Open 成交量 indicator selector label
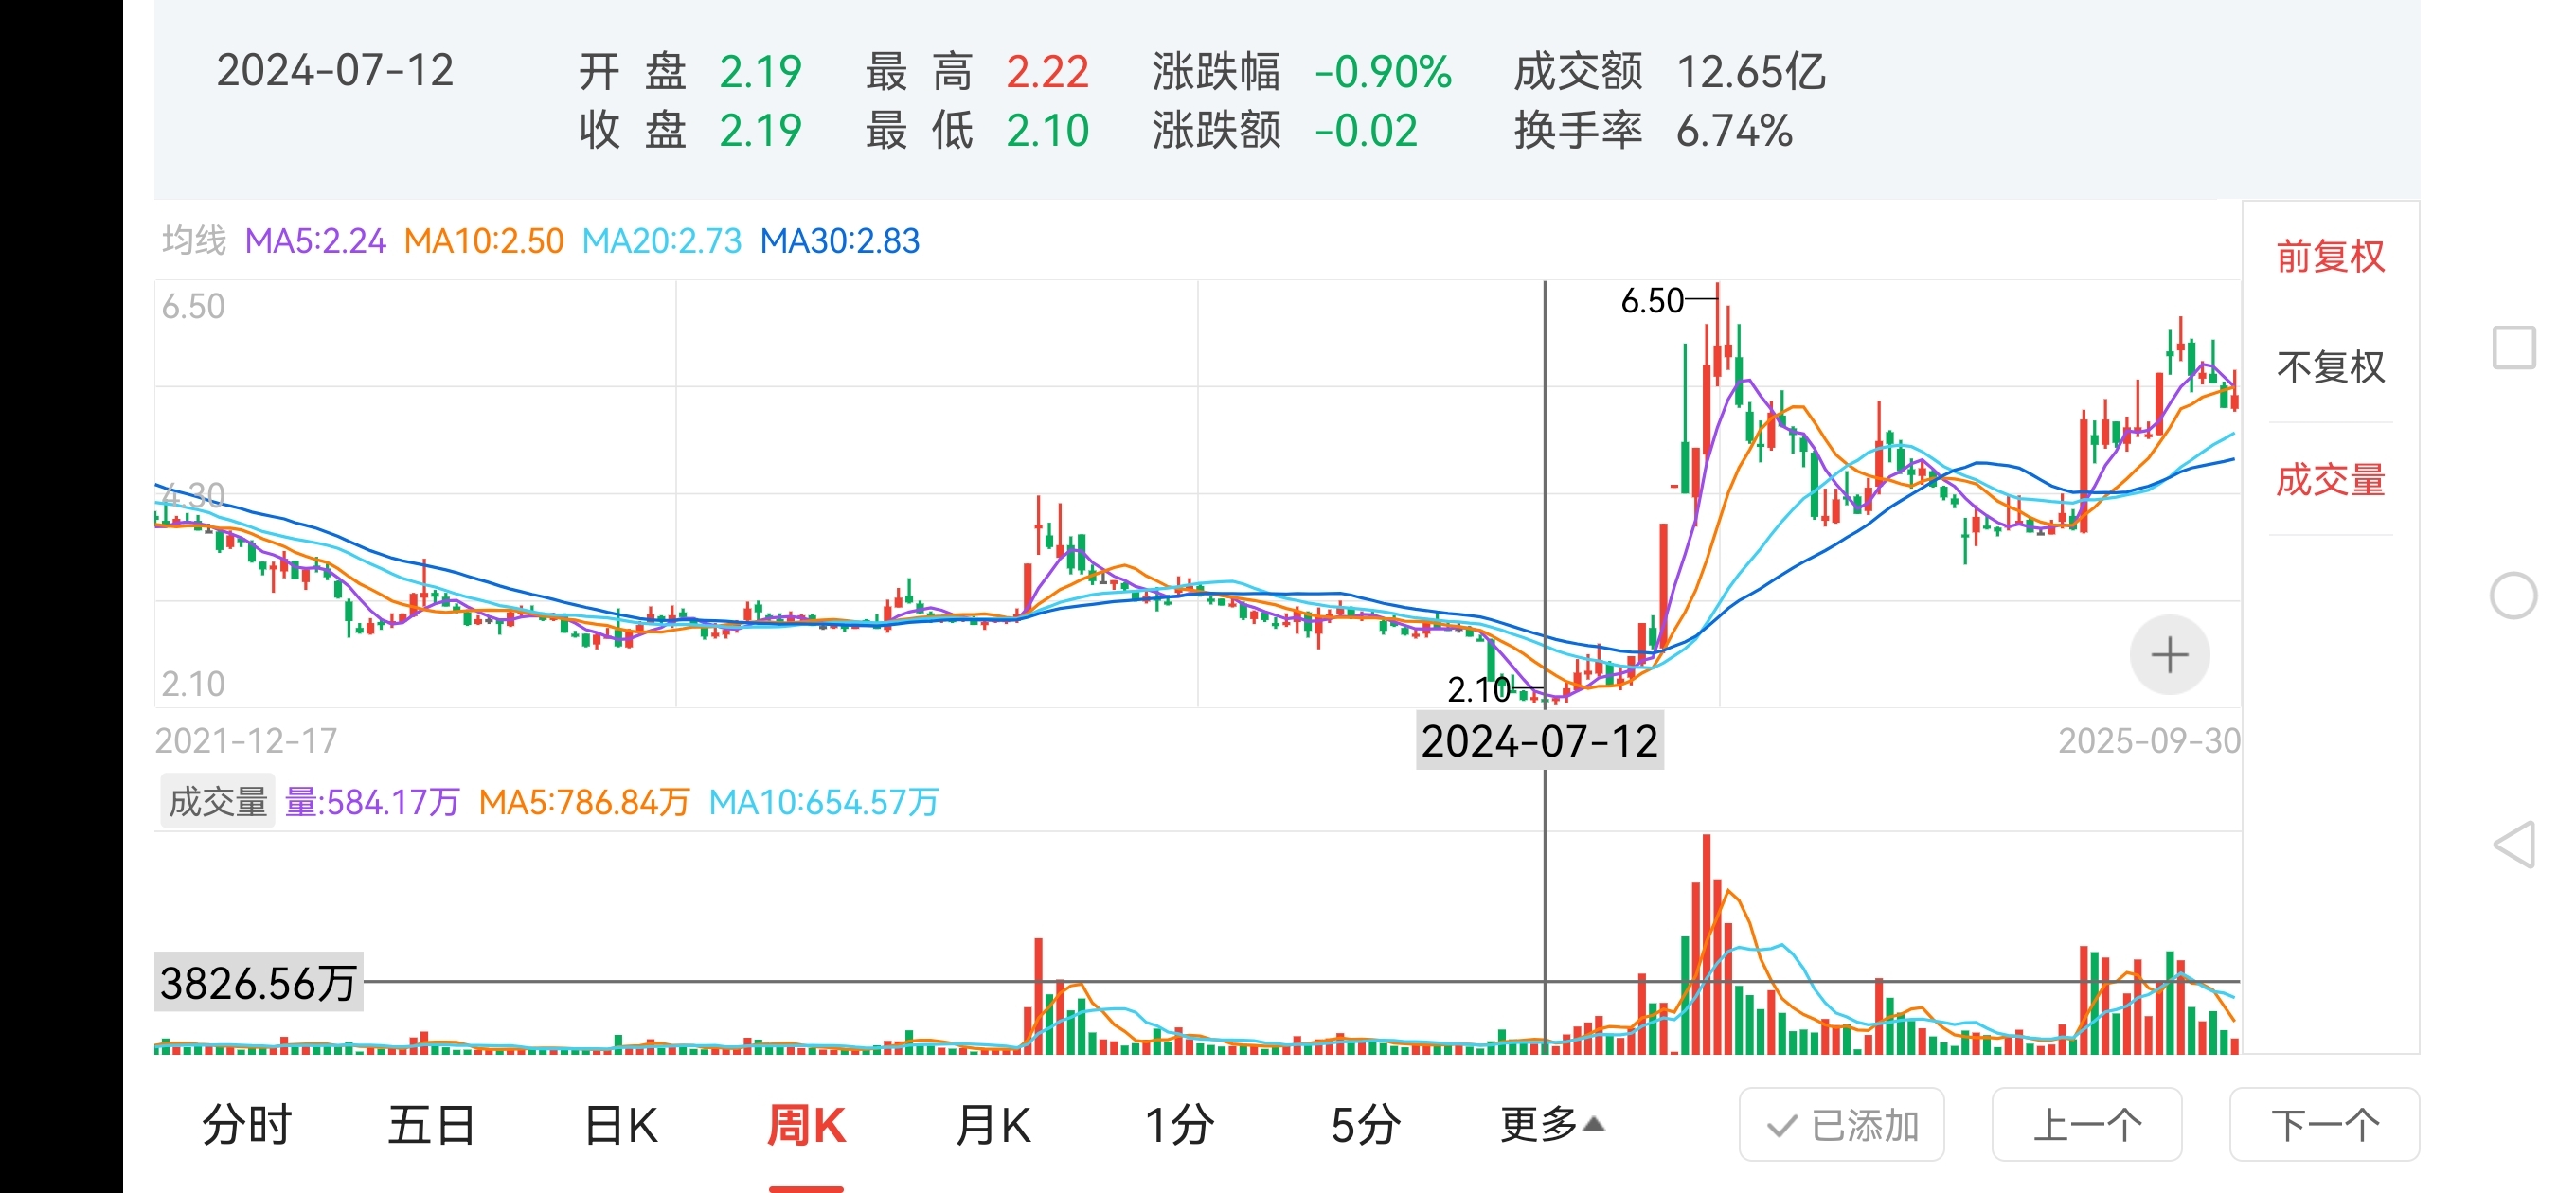Screen dimensions: 2576x1193 coord(217,802)
